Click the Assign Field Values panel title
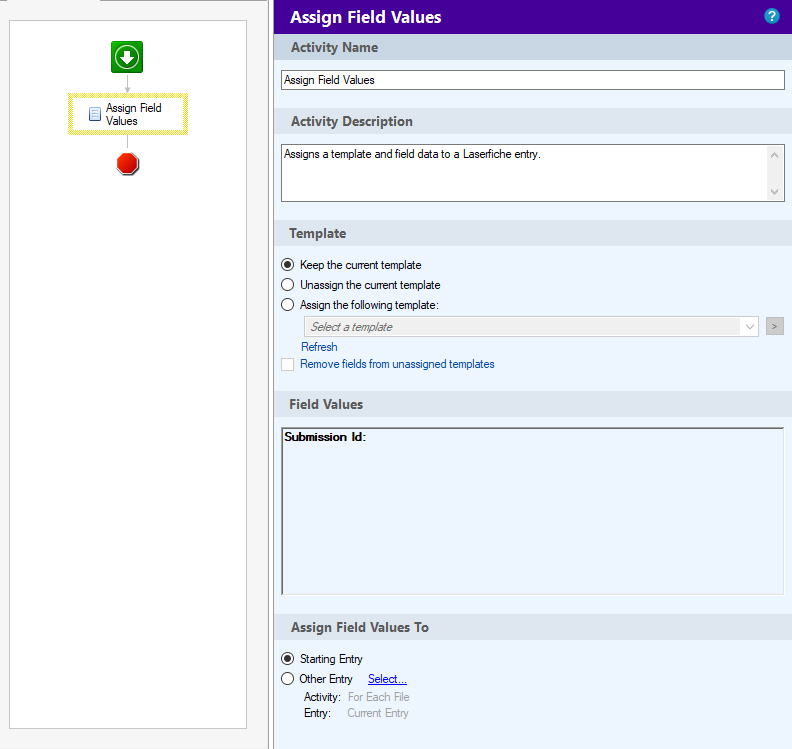This screenshot has width=792, height=749. point(365,17)
